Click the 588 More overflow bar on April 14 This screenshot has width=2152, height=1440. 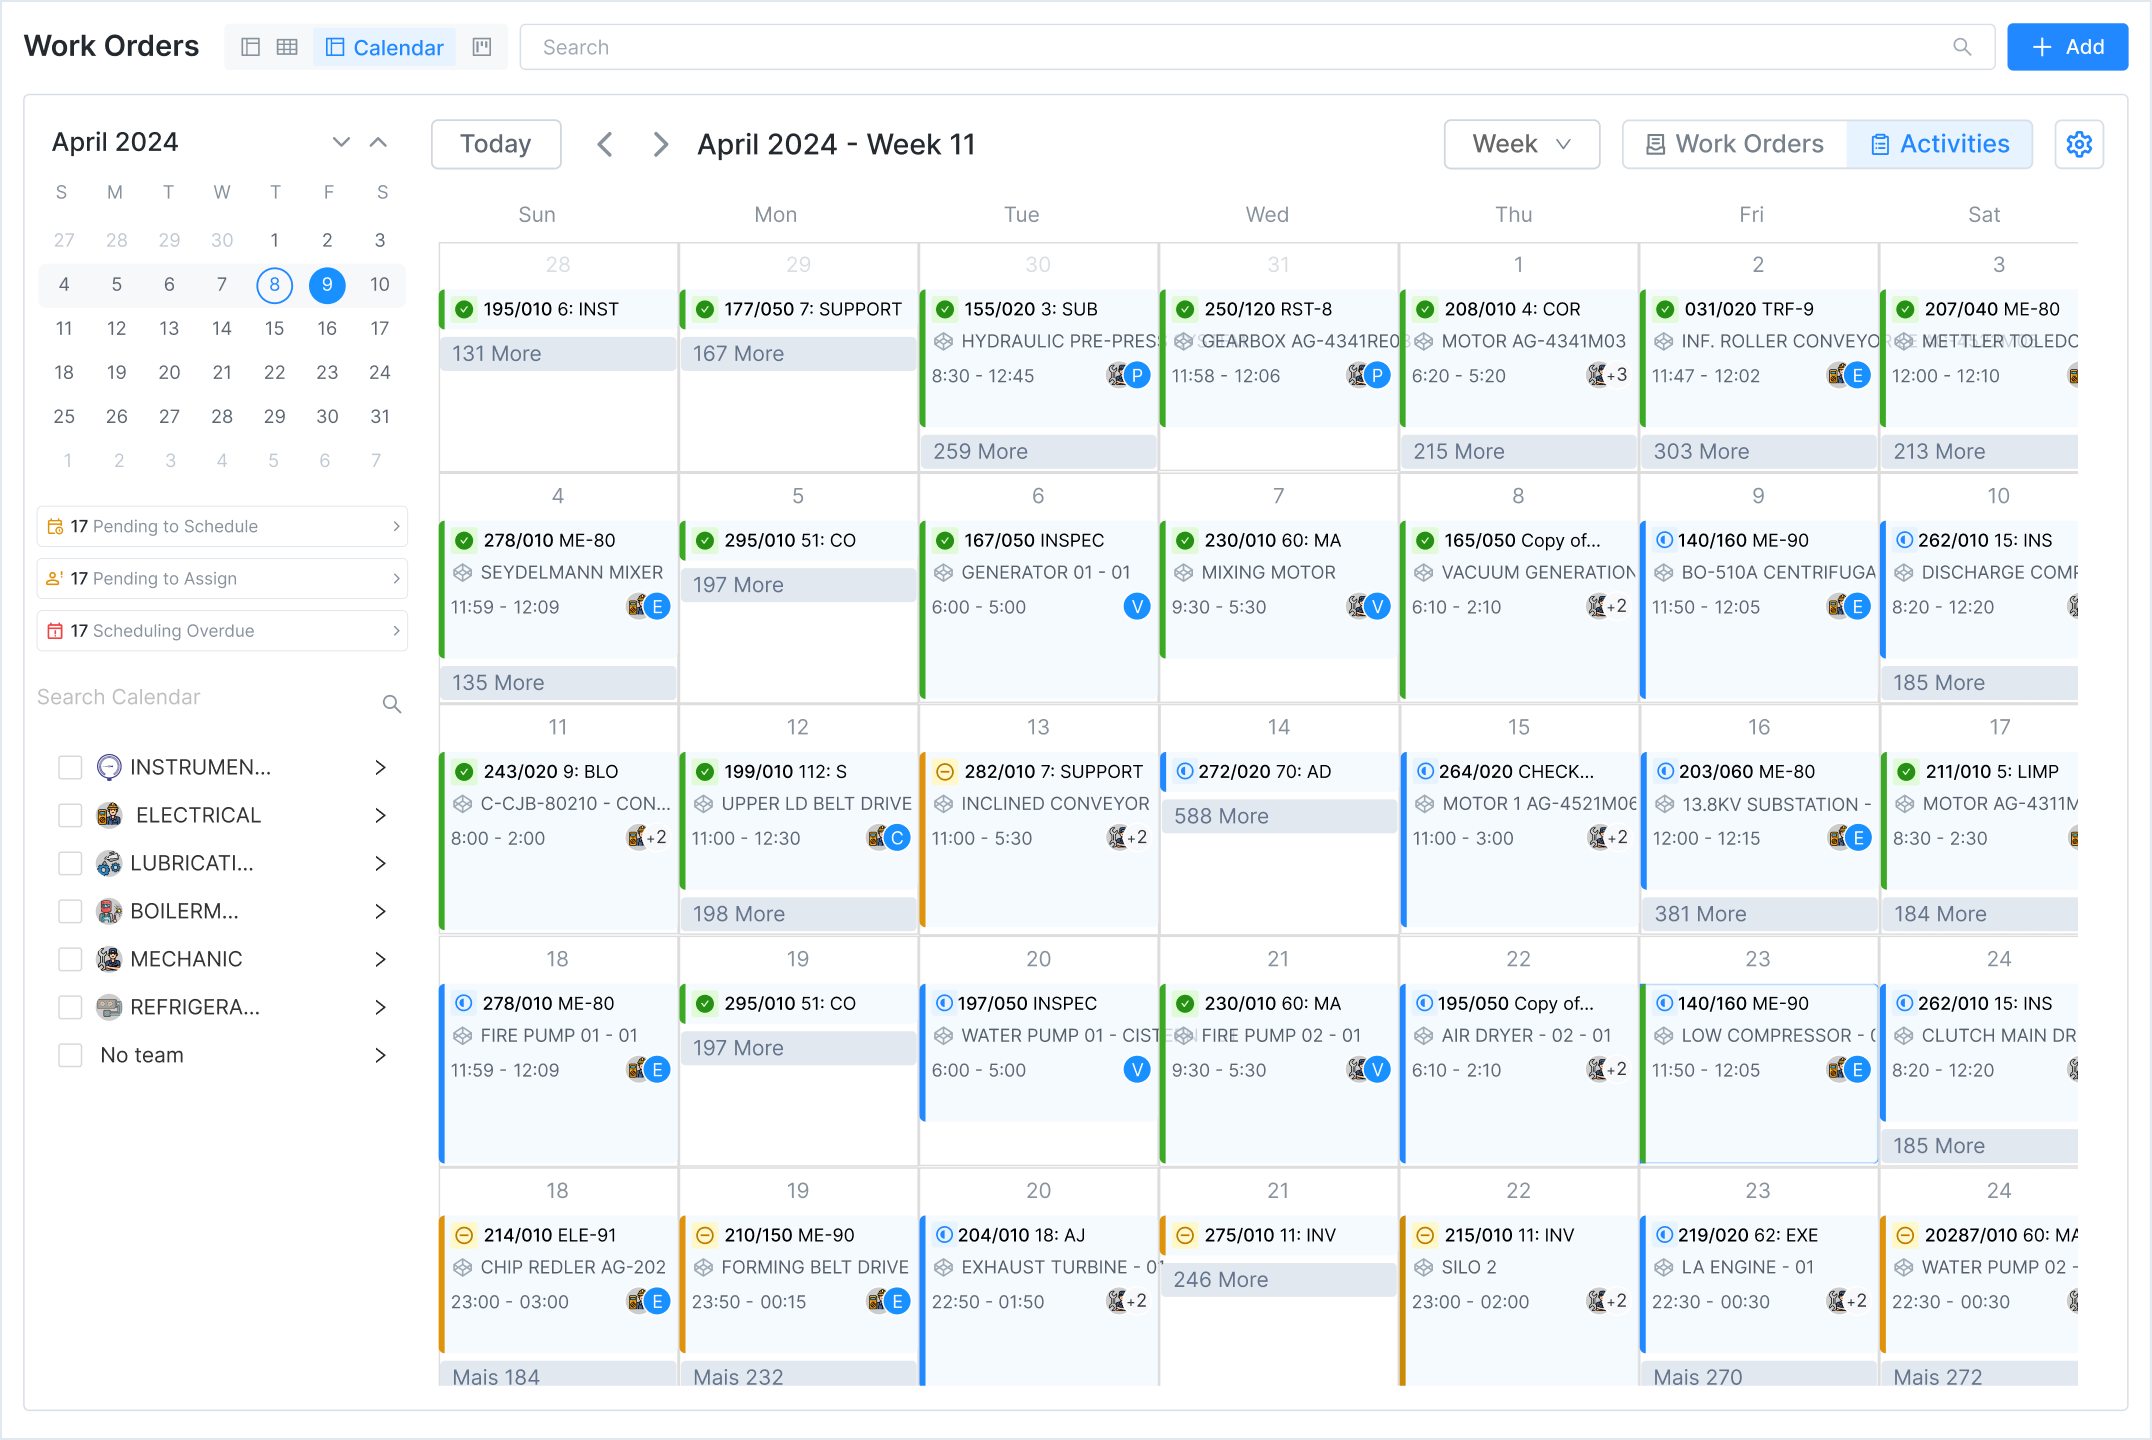[1278, 816]
